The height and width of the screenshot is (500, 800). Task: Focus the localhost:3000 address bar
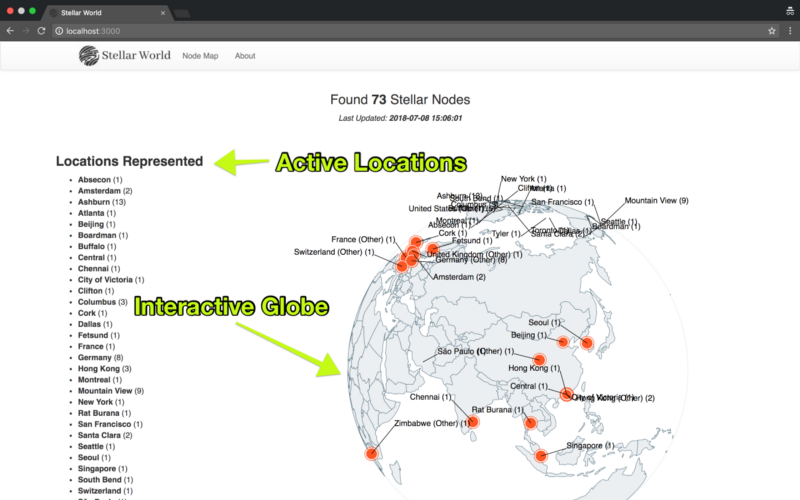click(408, 31)
